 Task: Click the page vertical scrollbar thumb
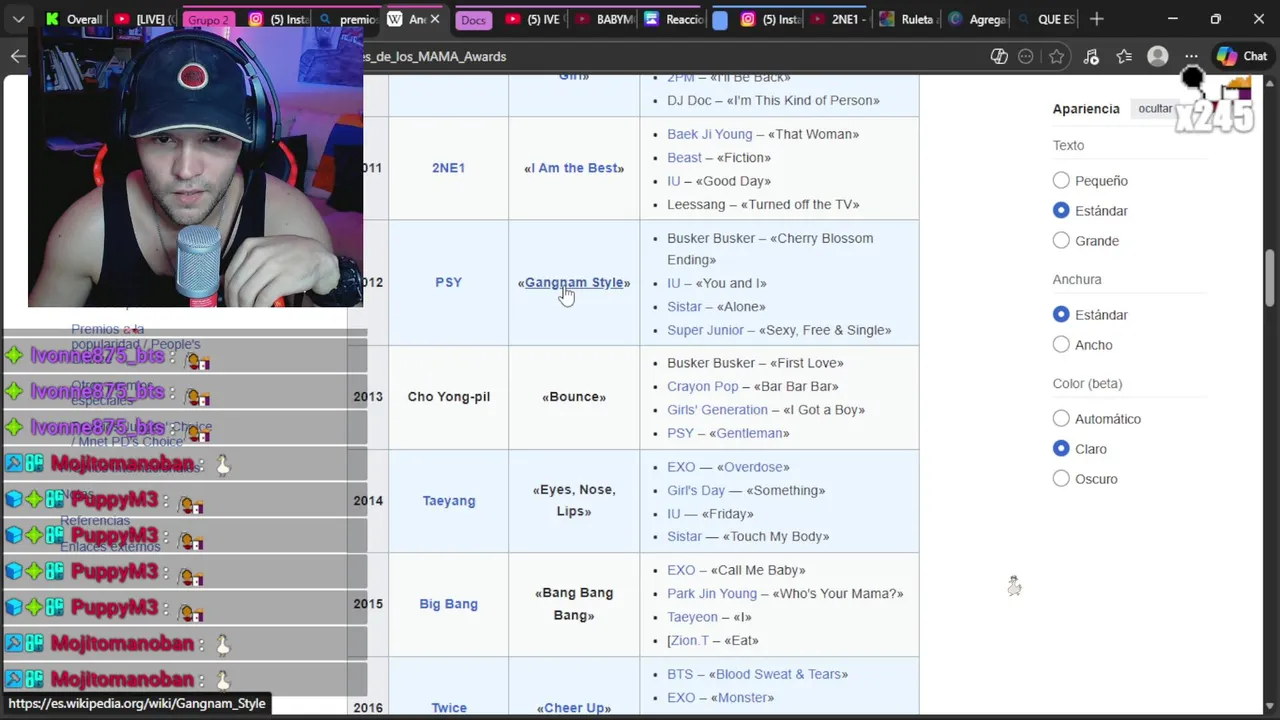point(1270,277)
